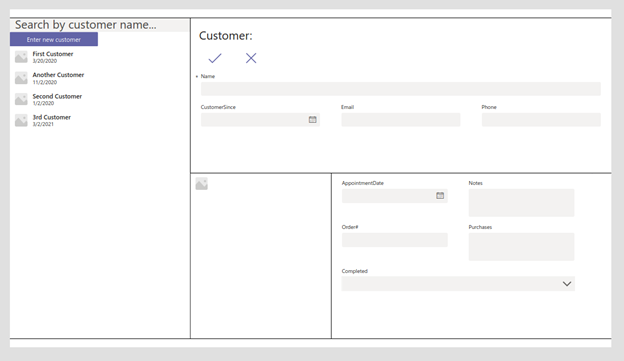Click into the Name field
The width and height of the screenshot is (624, 361).
pyautogui.click(x=401, y=89)
